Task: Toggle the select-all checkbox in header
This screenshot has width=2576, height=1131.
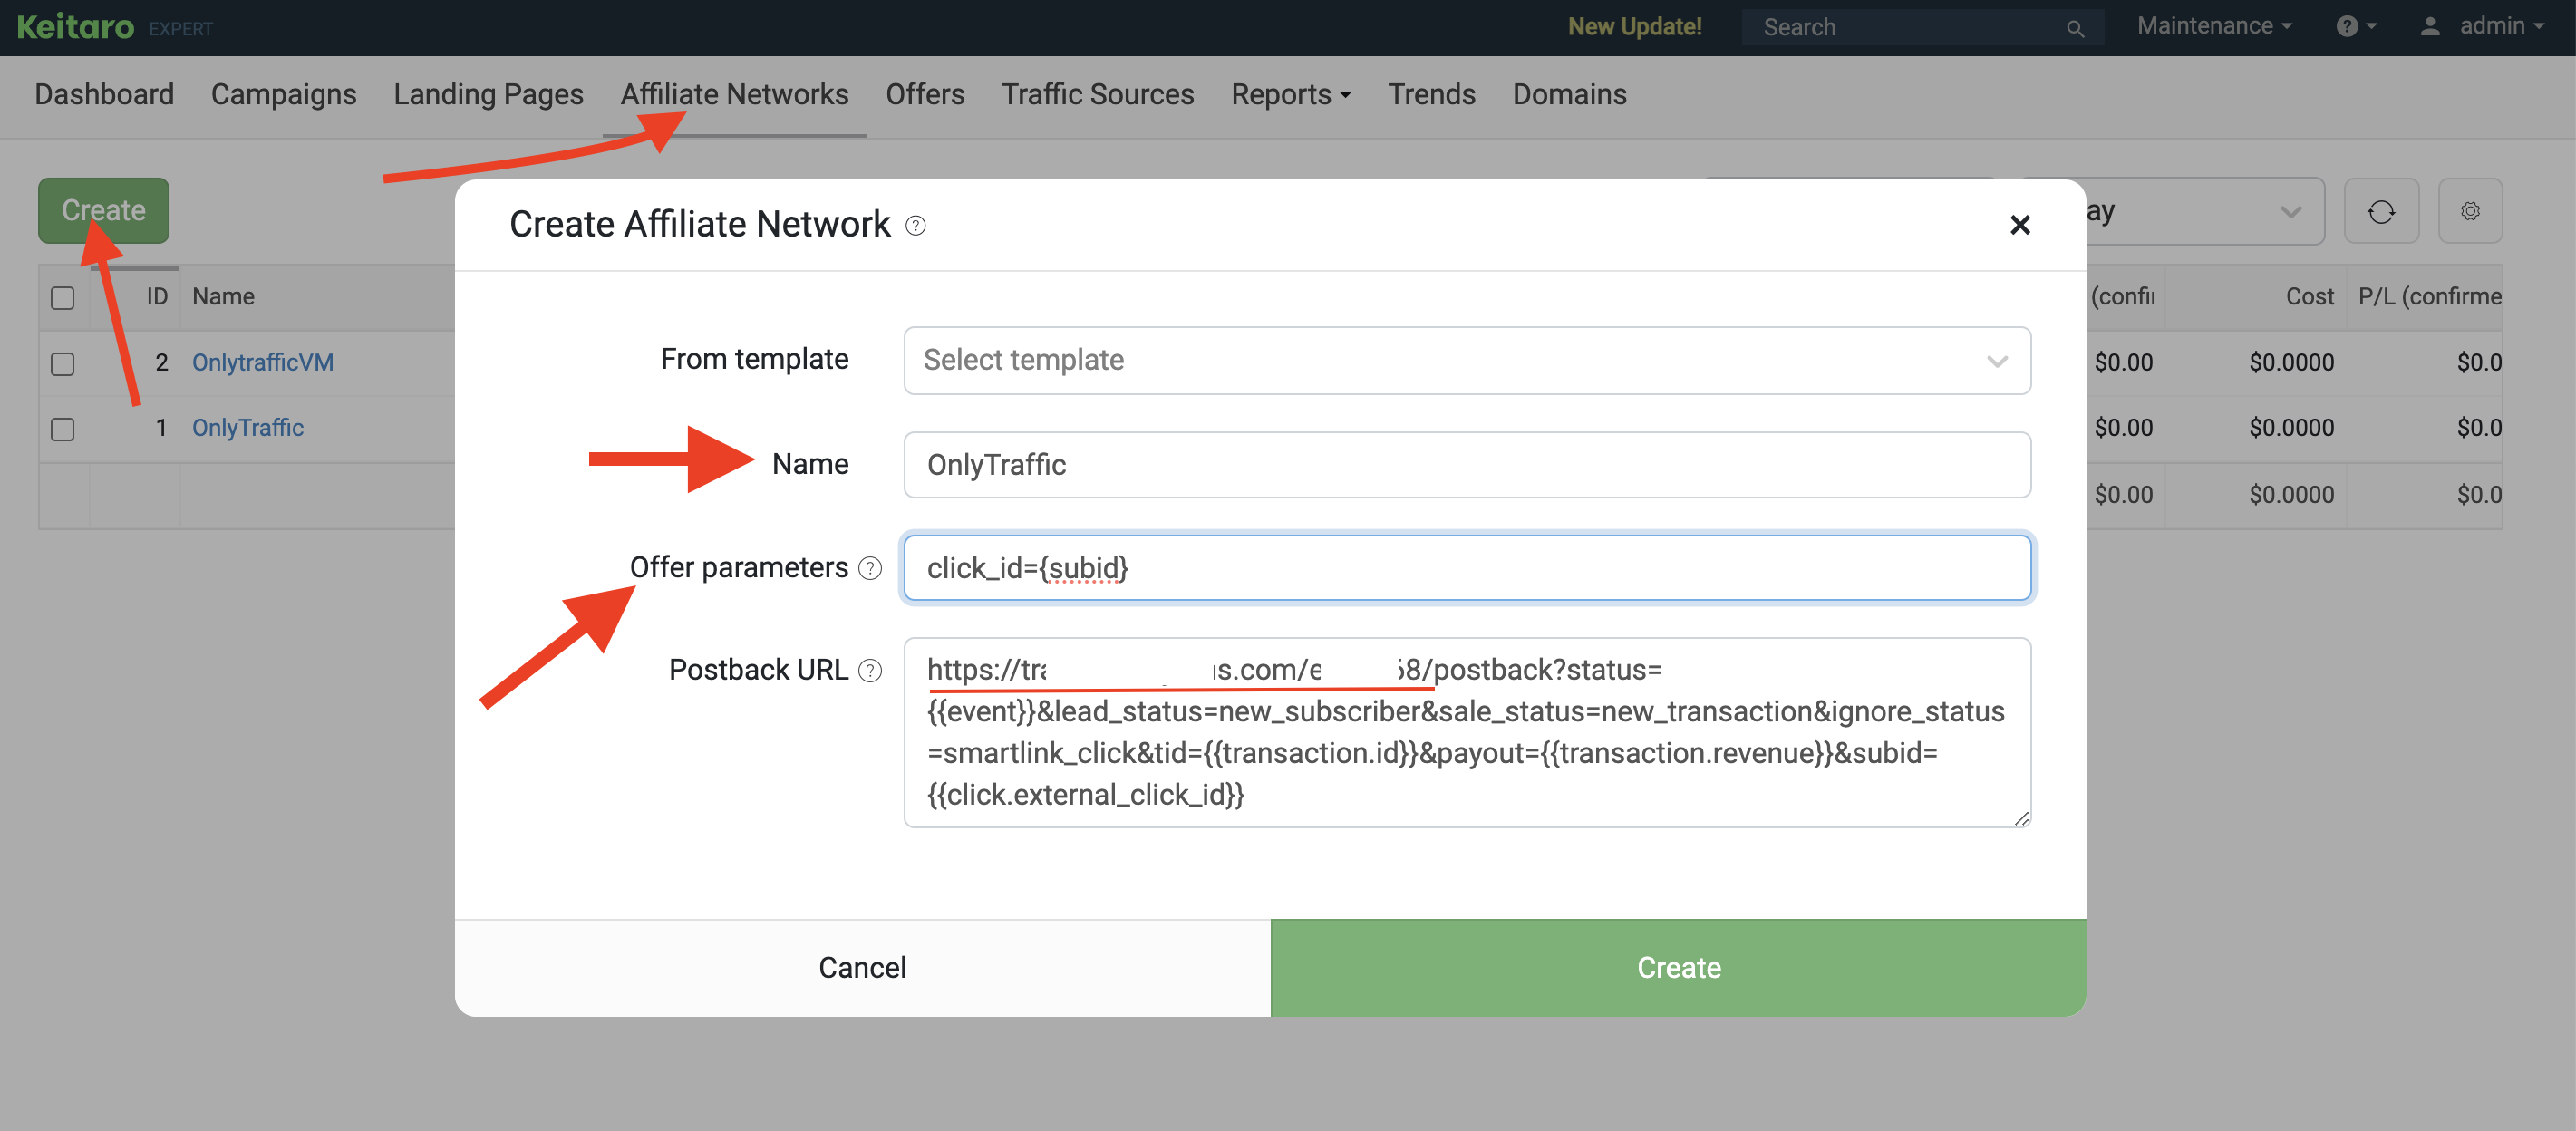Action: (63, 298)
